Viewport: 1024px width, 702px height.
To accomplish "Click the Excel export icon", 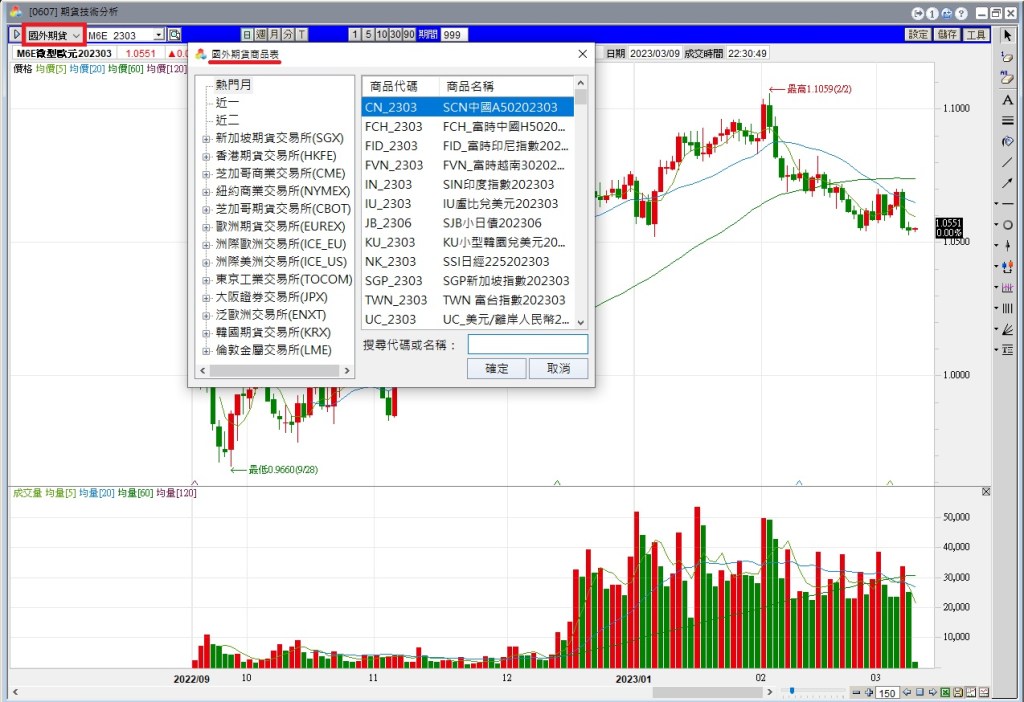I will point(944,692).
